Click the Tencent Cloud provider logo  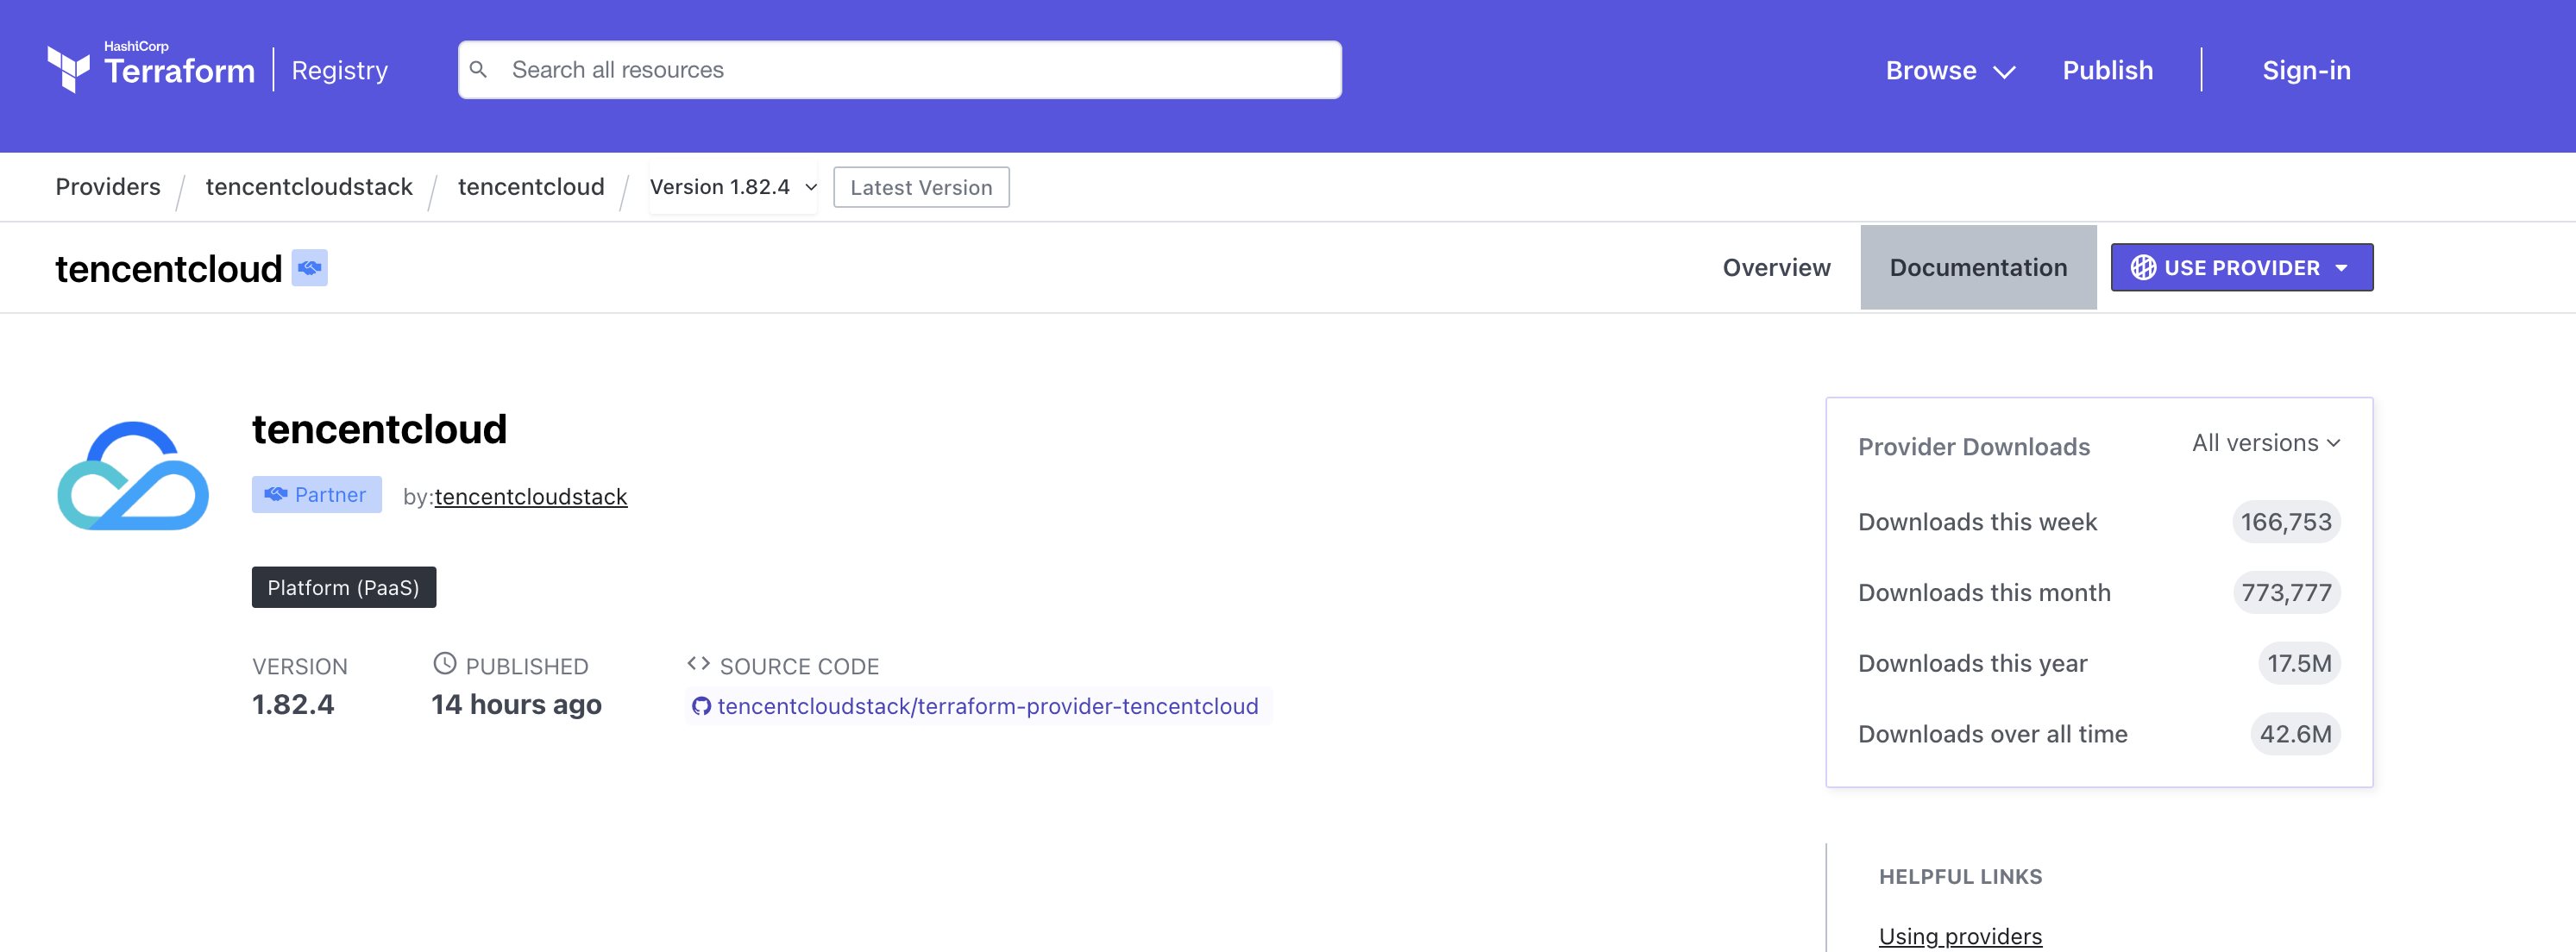point(133,476)
